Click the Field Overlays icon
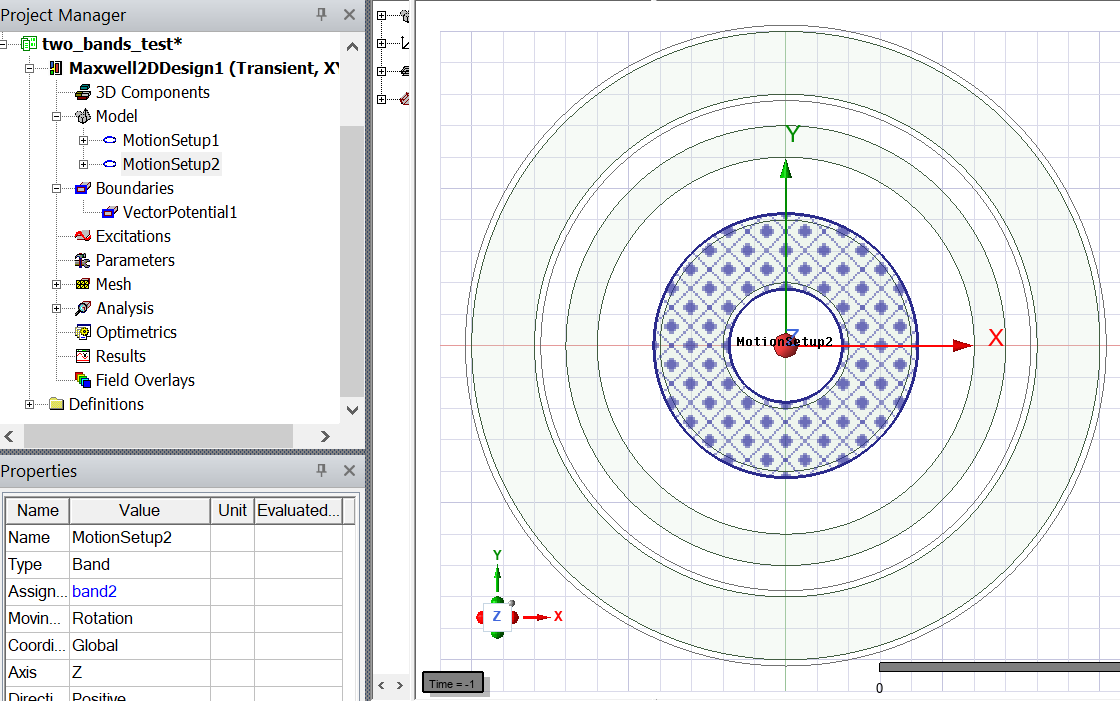The width and height of the screenshot is (1120, 701). coord(83,380)
